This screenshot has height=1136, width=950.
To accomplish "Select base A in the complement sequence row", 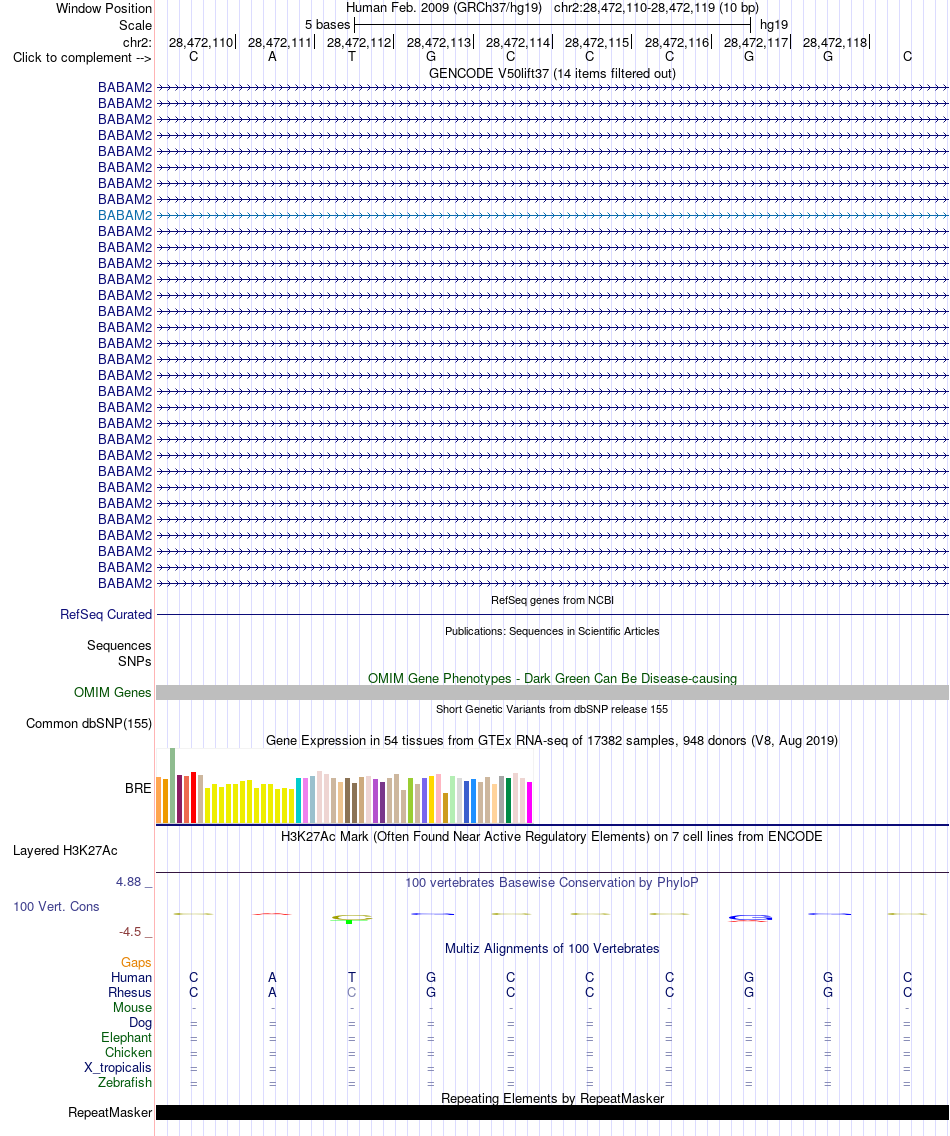I will [x=272, y=57].
